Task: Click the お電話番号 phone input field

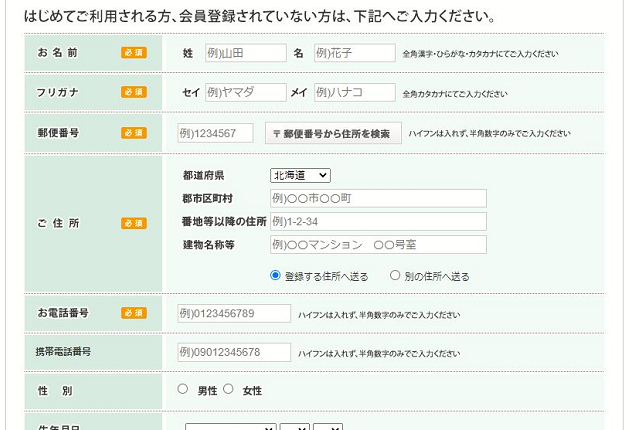Action: (x=234, y=314)
